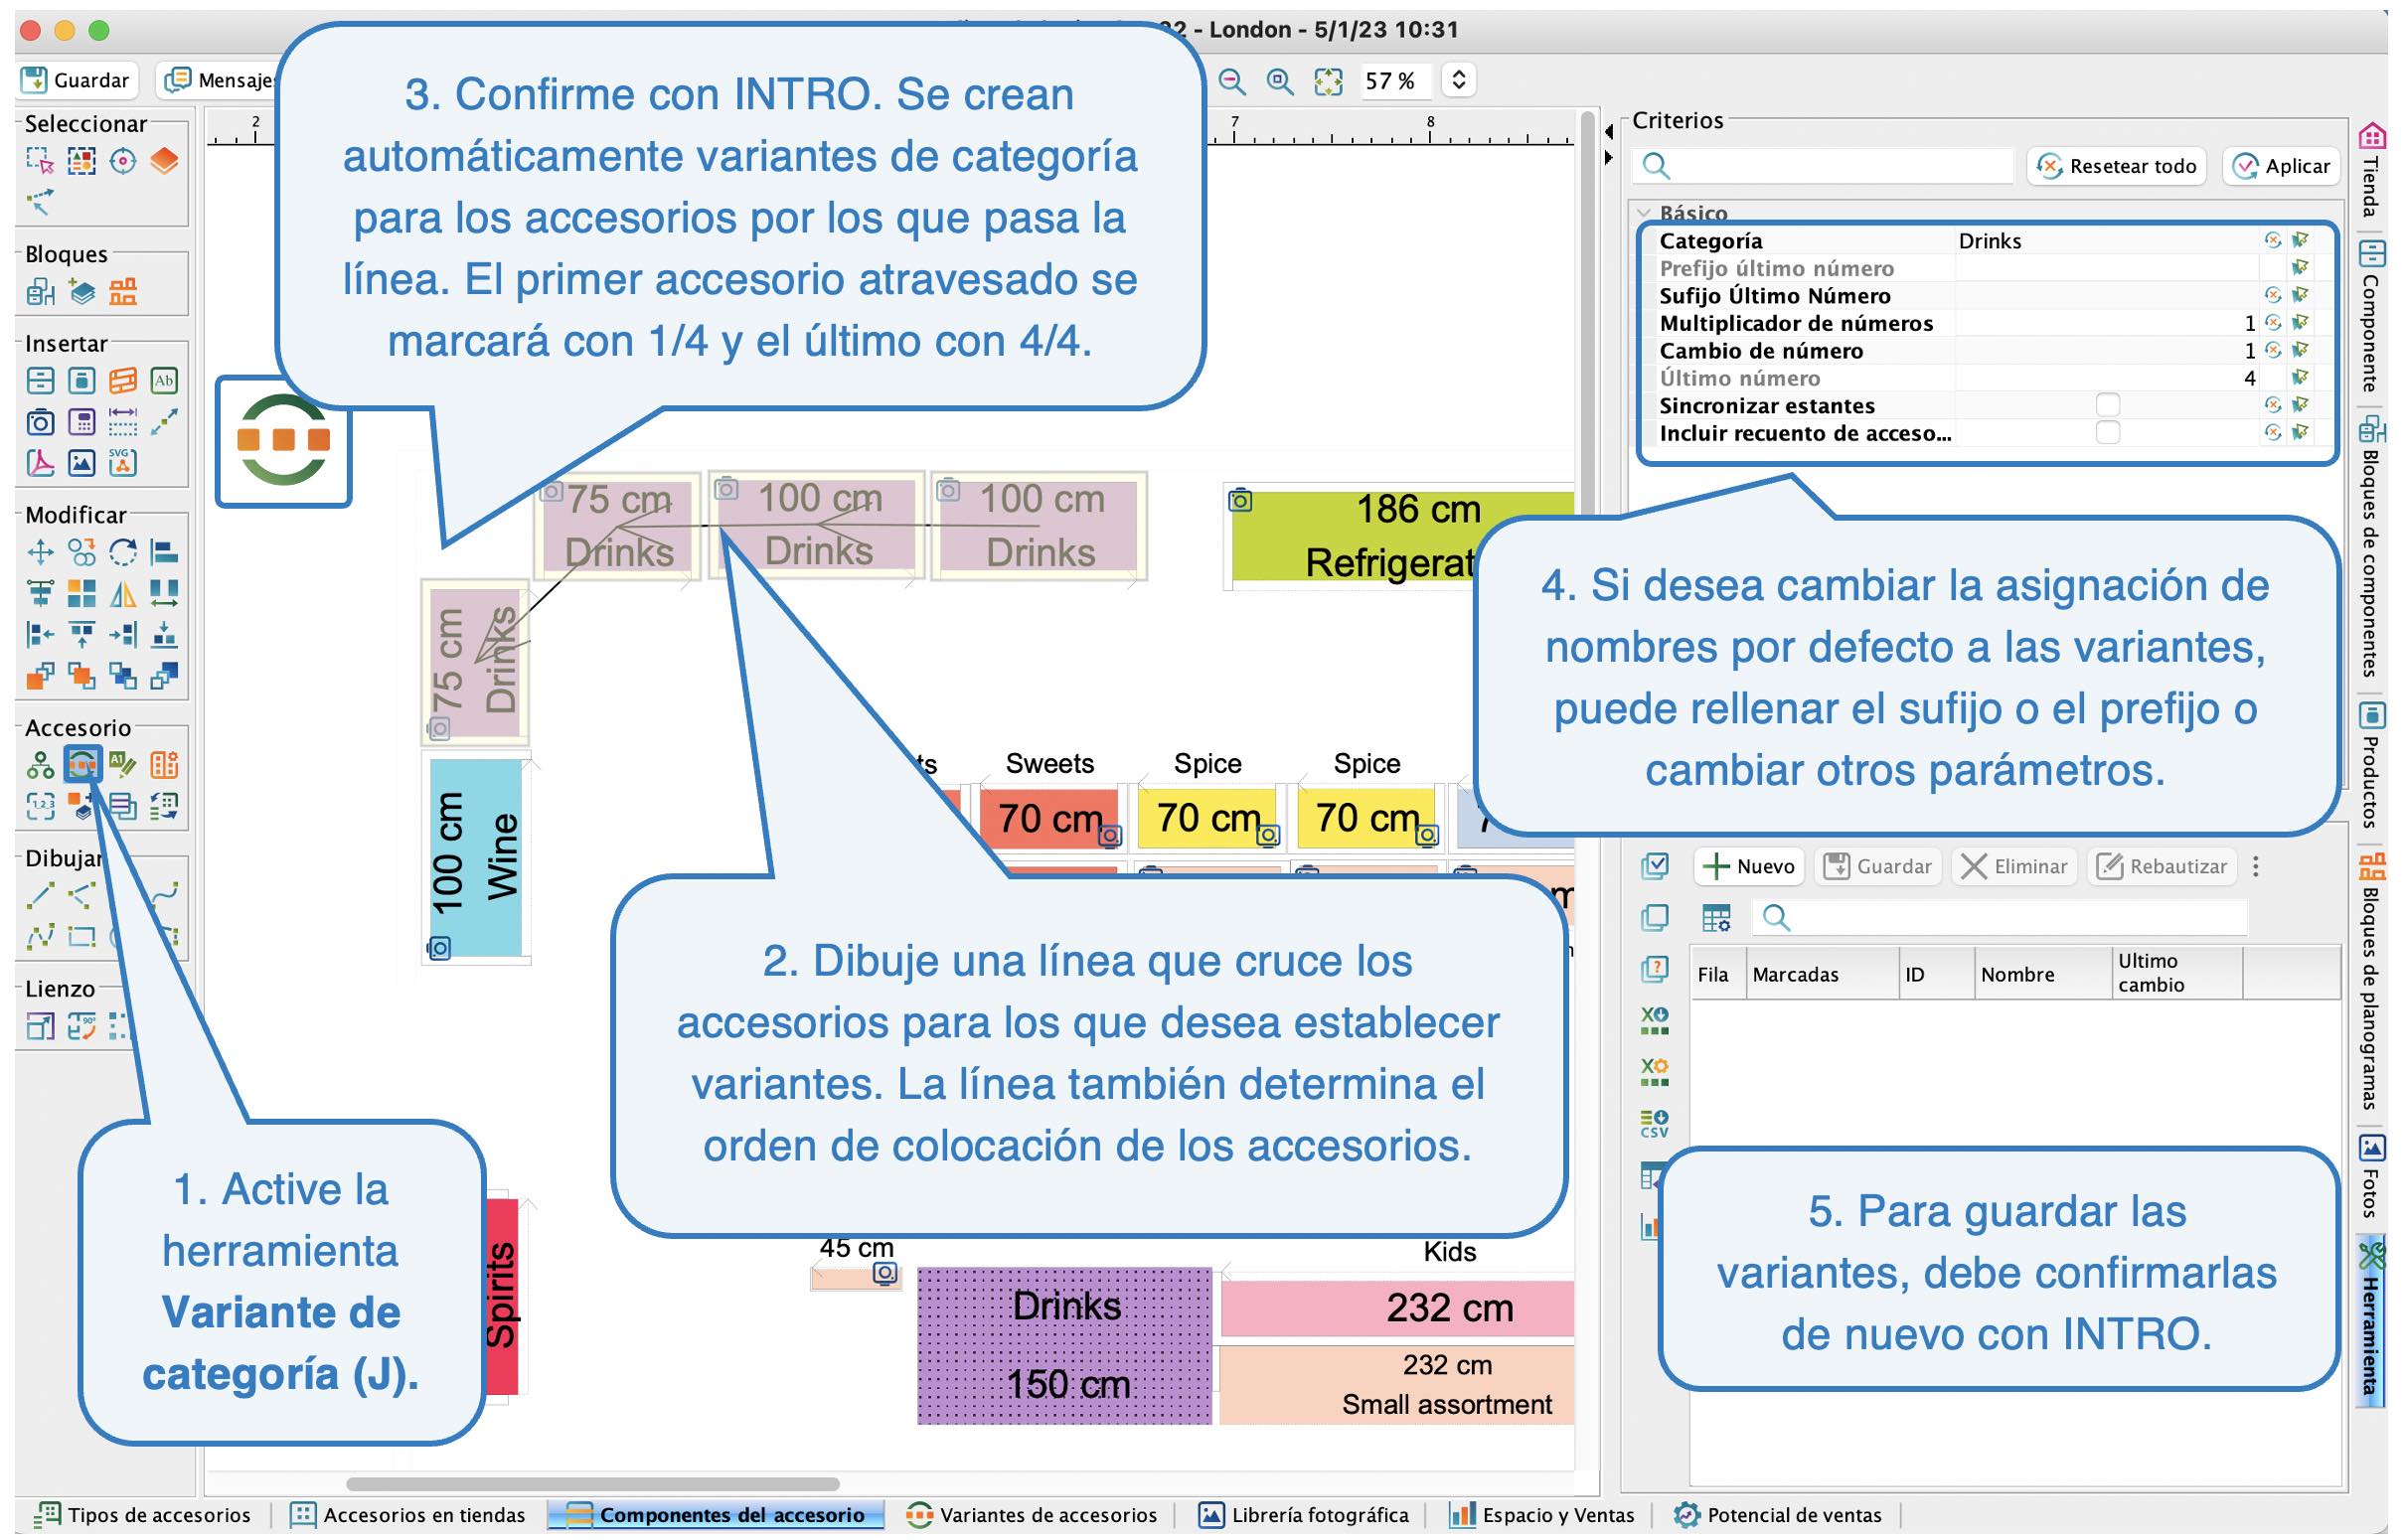Click the select-all checked rows icon

(1654, 866)
